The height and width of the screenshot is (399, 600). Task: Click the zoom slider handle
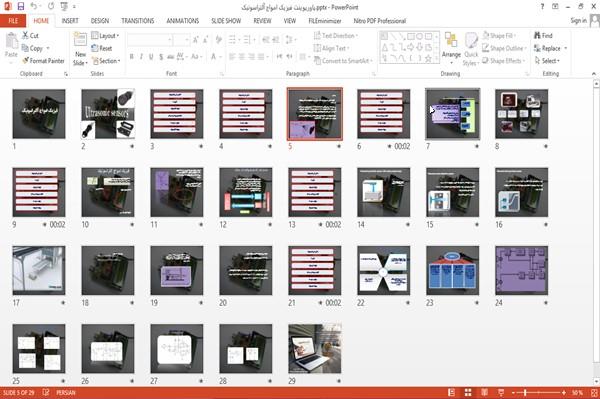(x=525, y=392)
